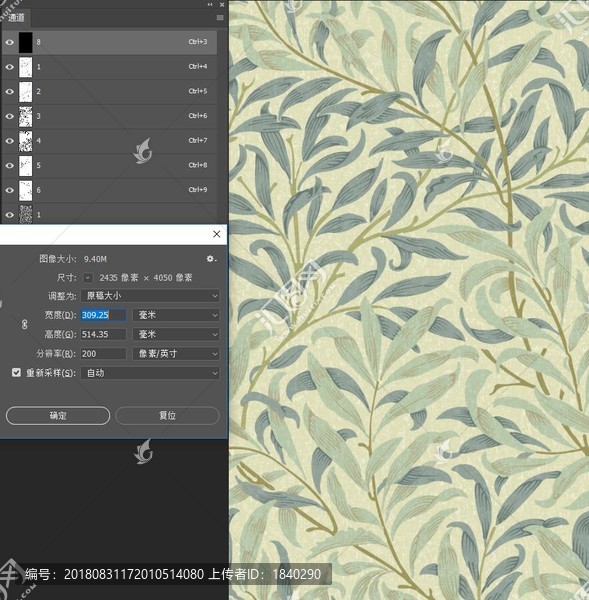Confirm with the 确定 button
The image size is (589, 600).
(58, 416)
